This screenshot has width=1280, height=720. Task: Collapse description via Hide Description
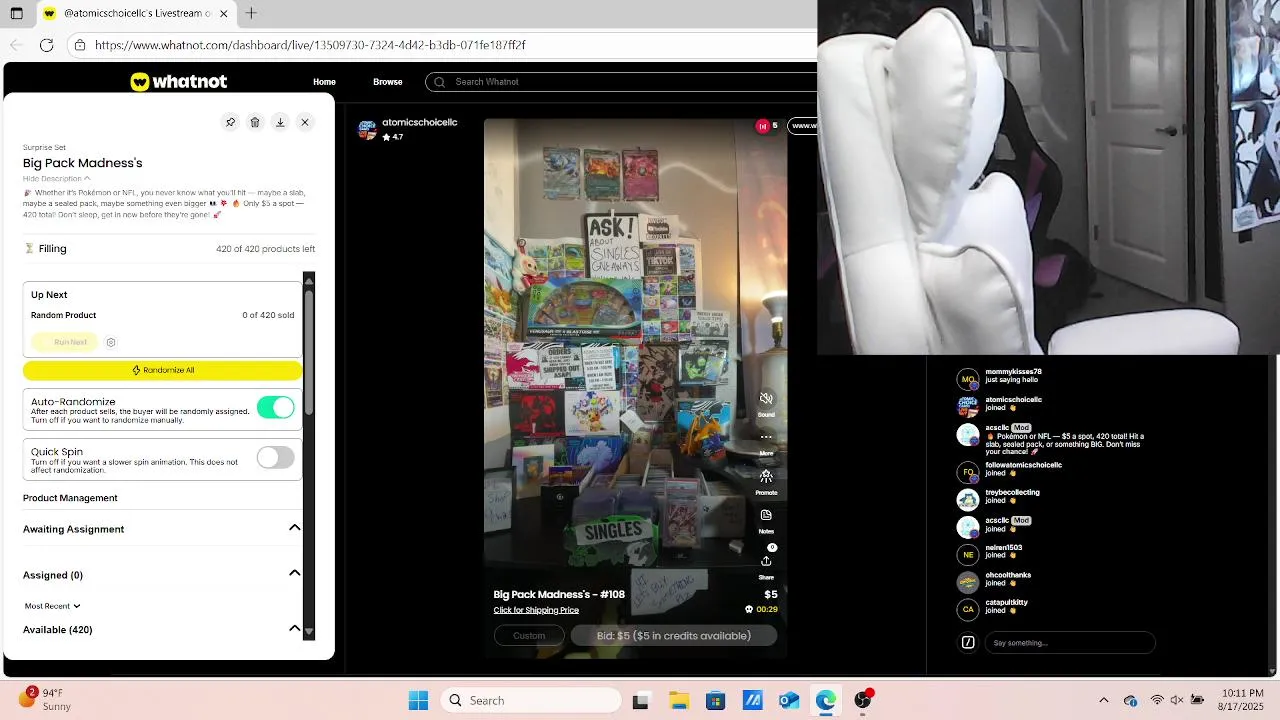pos(56,179)
